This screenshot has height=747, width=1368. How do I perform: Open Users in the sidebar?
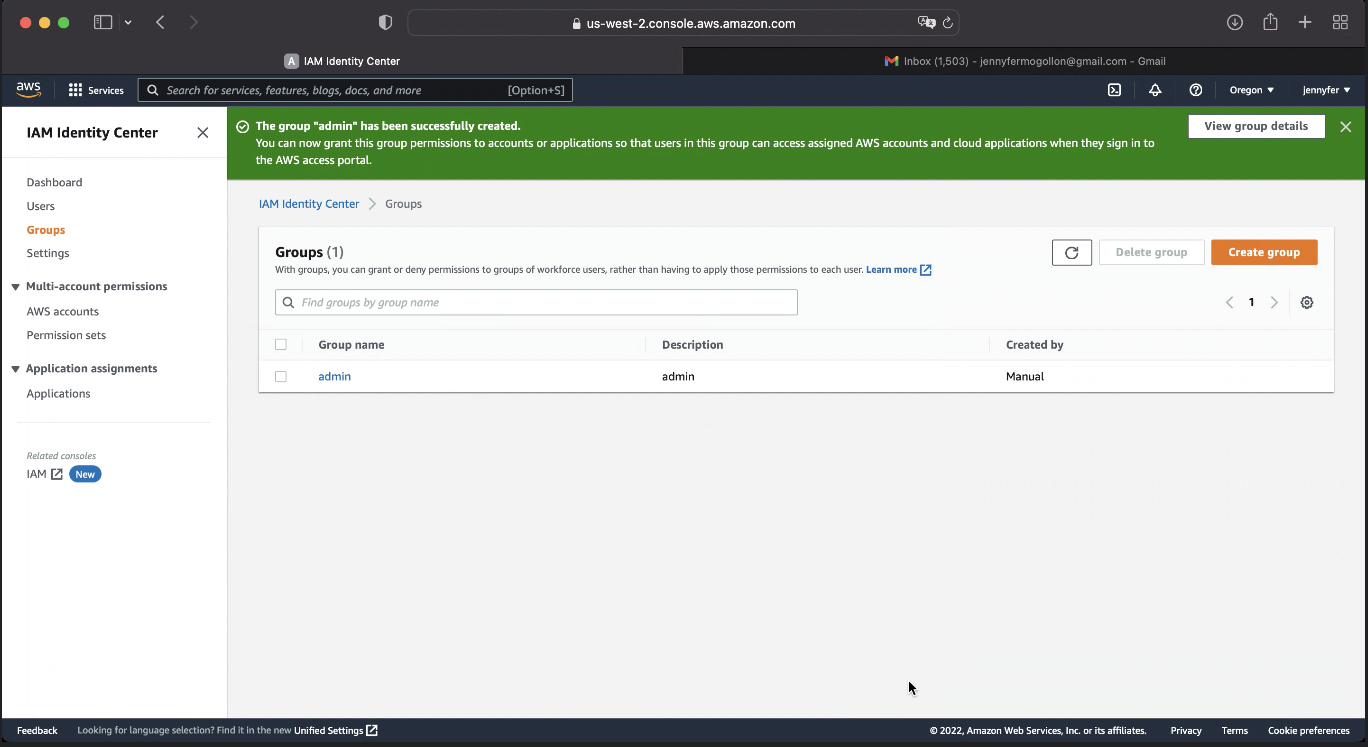coord(41,207)
